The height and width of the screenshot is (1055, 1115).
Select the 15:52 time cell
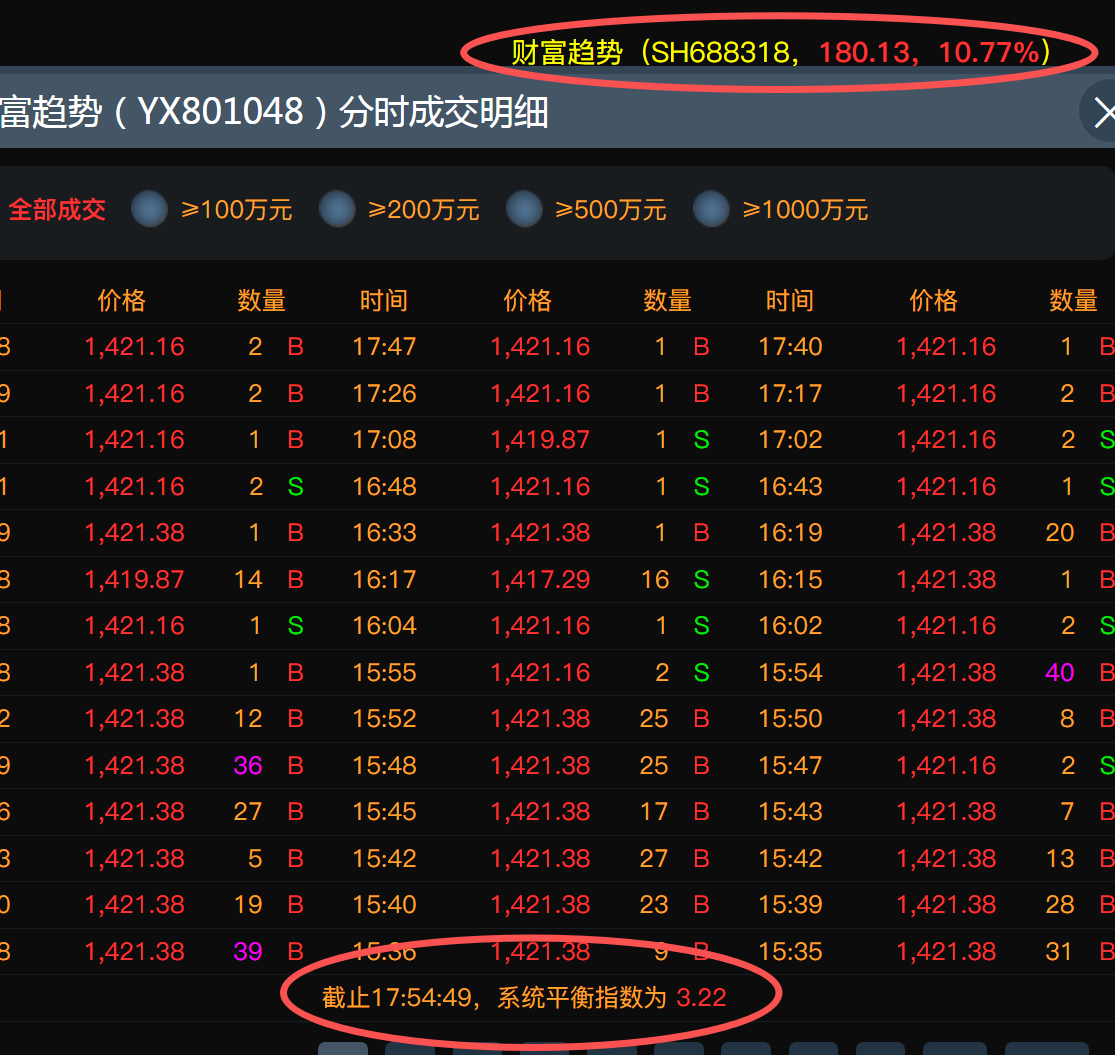(385, 719)
